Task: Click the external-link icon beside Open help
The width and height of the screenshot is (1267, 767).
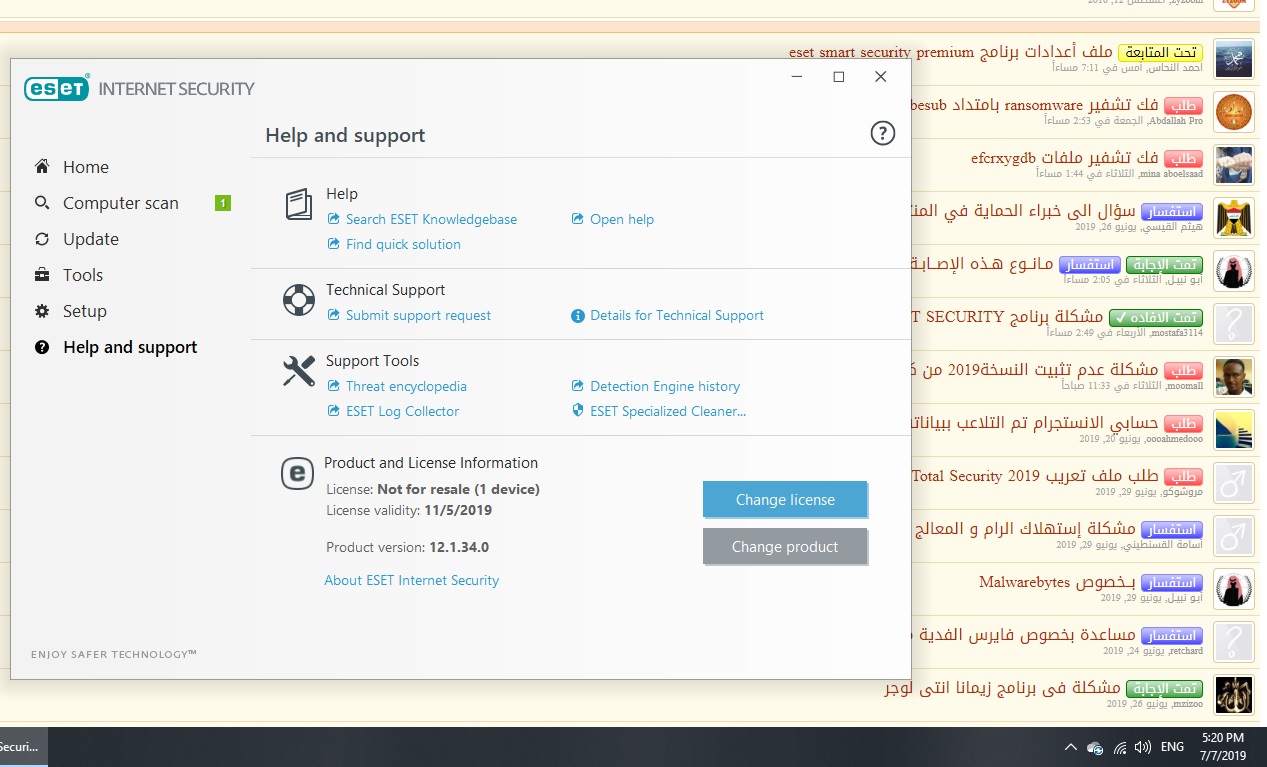Action: tap(577, 219)
